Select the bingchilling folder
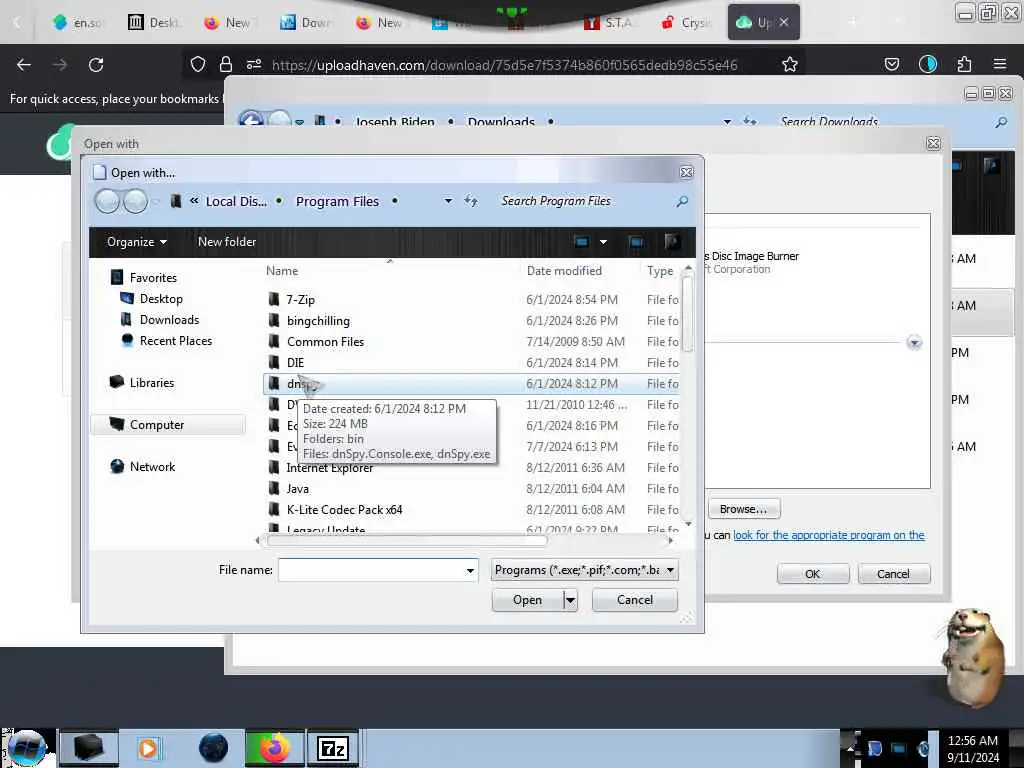This screenshot has height=768, width=1024. coord(318,321)
